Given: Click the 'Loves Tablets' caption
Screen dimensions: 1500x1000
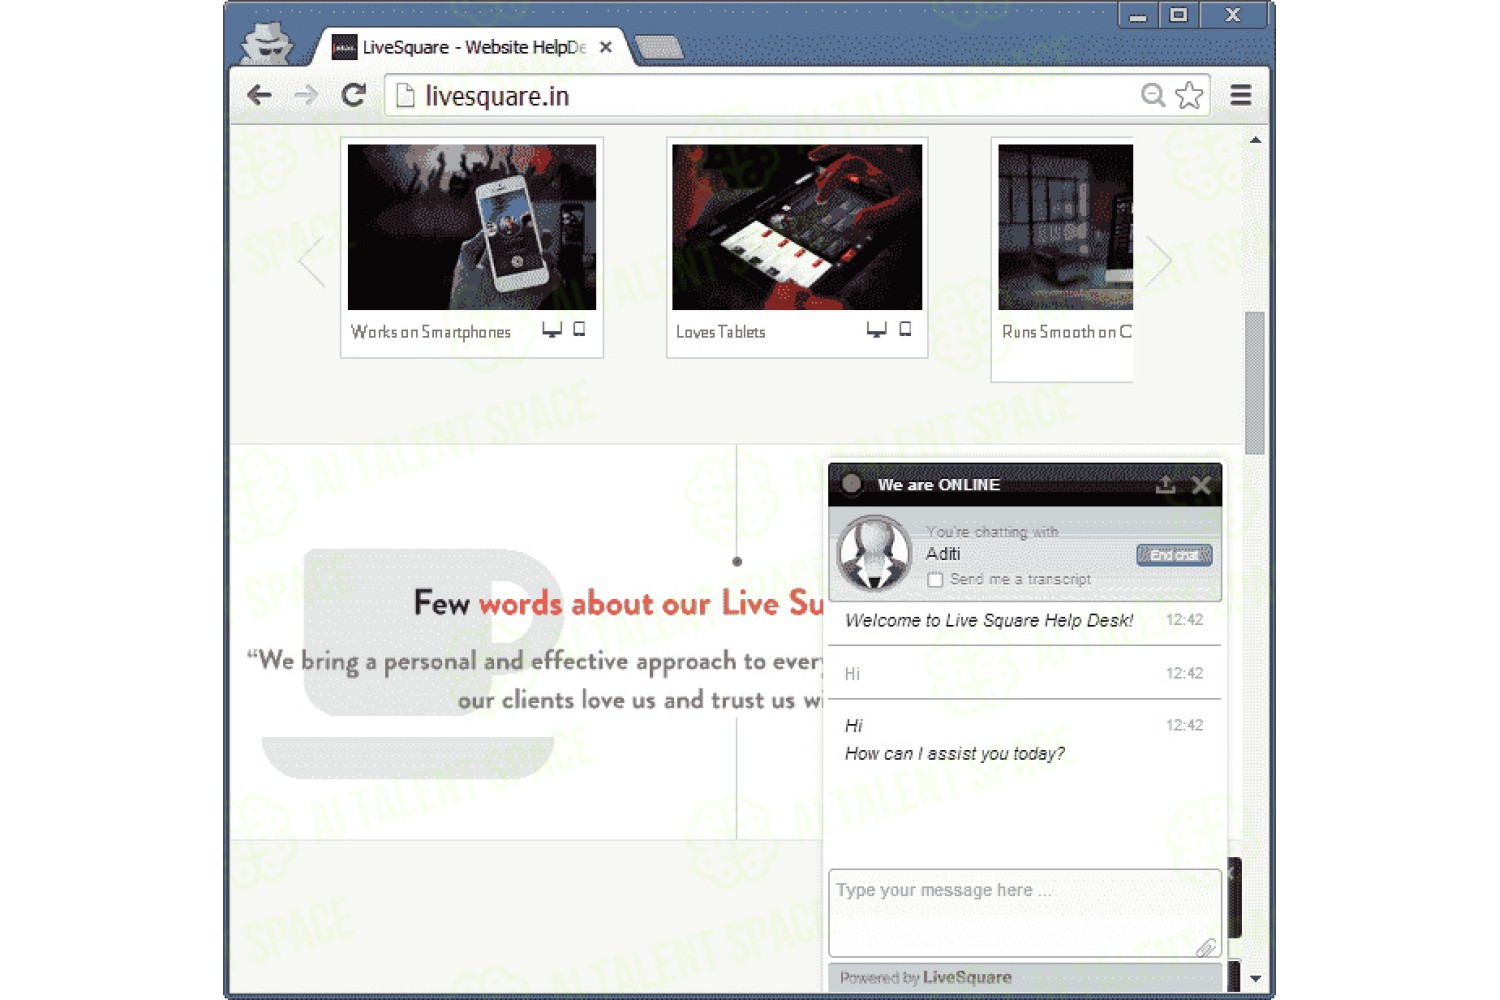Looking at the screenshot, I should tap(721, 332).
